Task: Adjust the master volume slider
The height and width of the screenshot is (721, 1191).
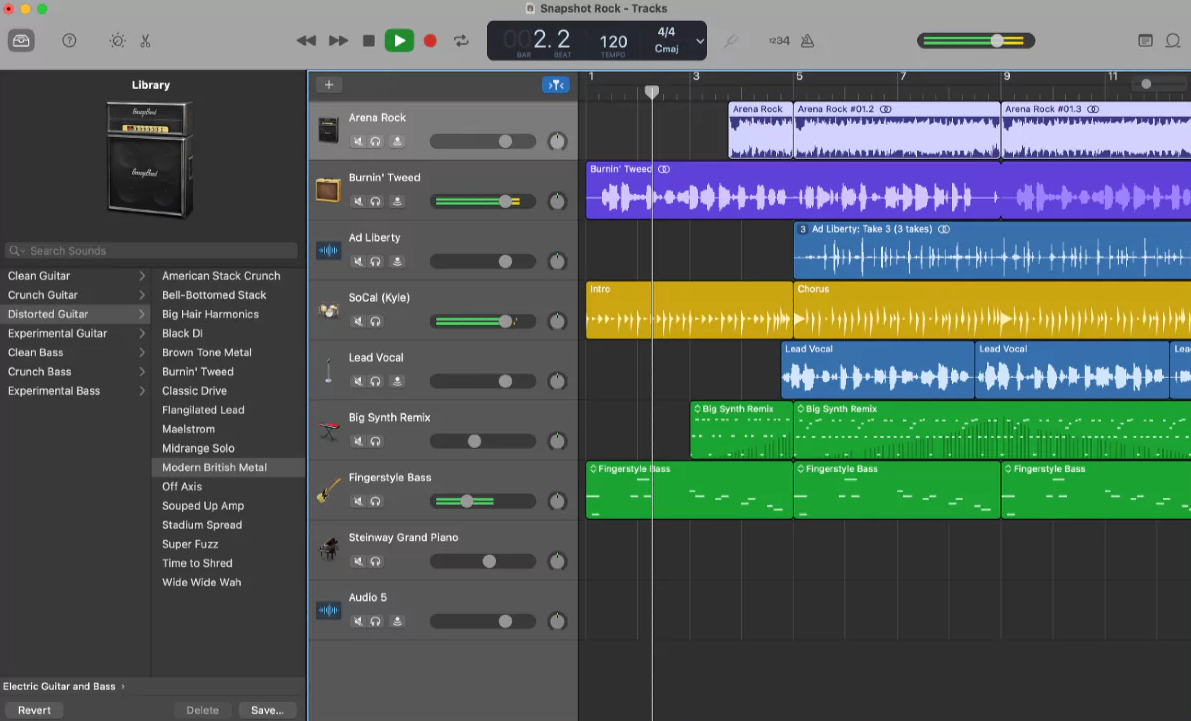Action: pos(976,40)
